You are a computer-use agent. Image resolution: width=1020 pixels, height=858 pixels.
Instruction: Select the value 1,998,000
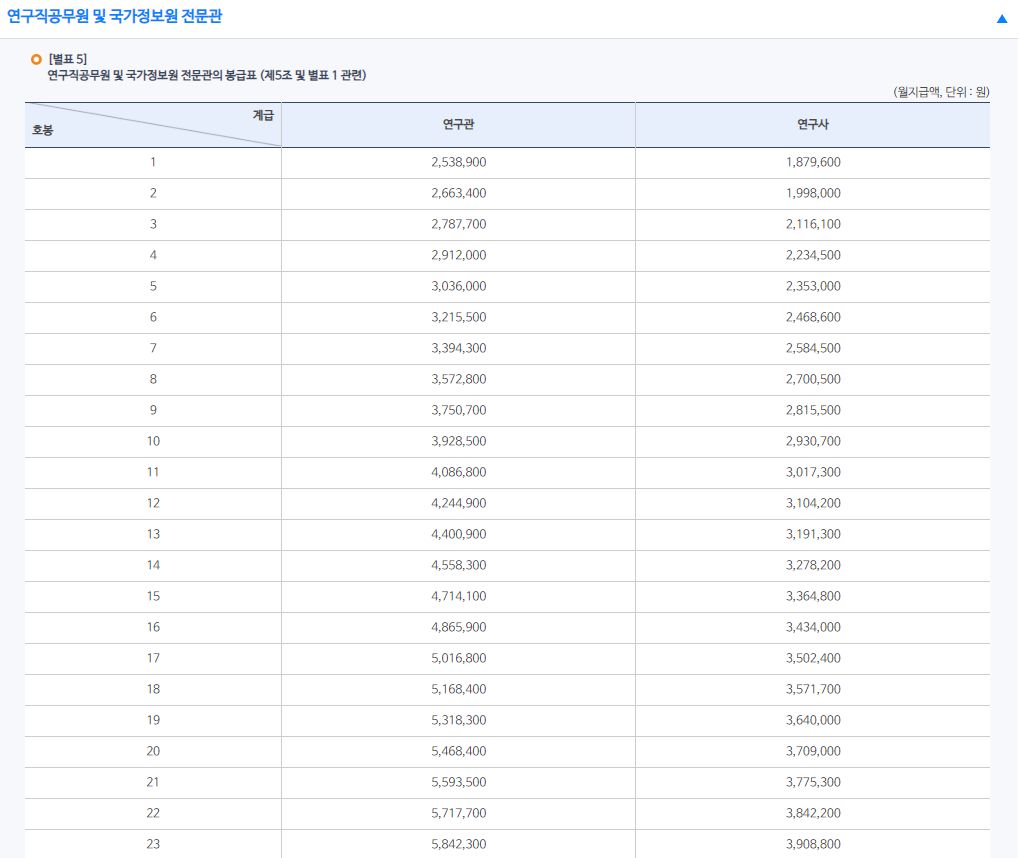click(813, 193)
